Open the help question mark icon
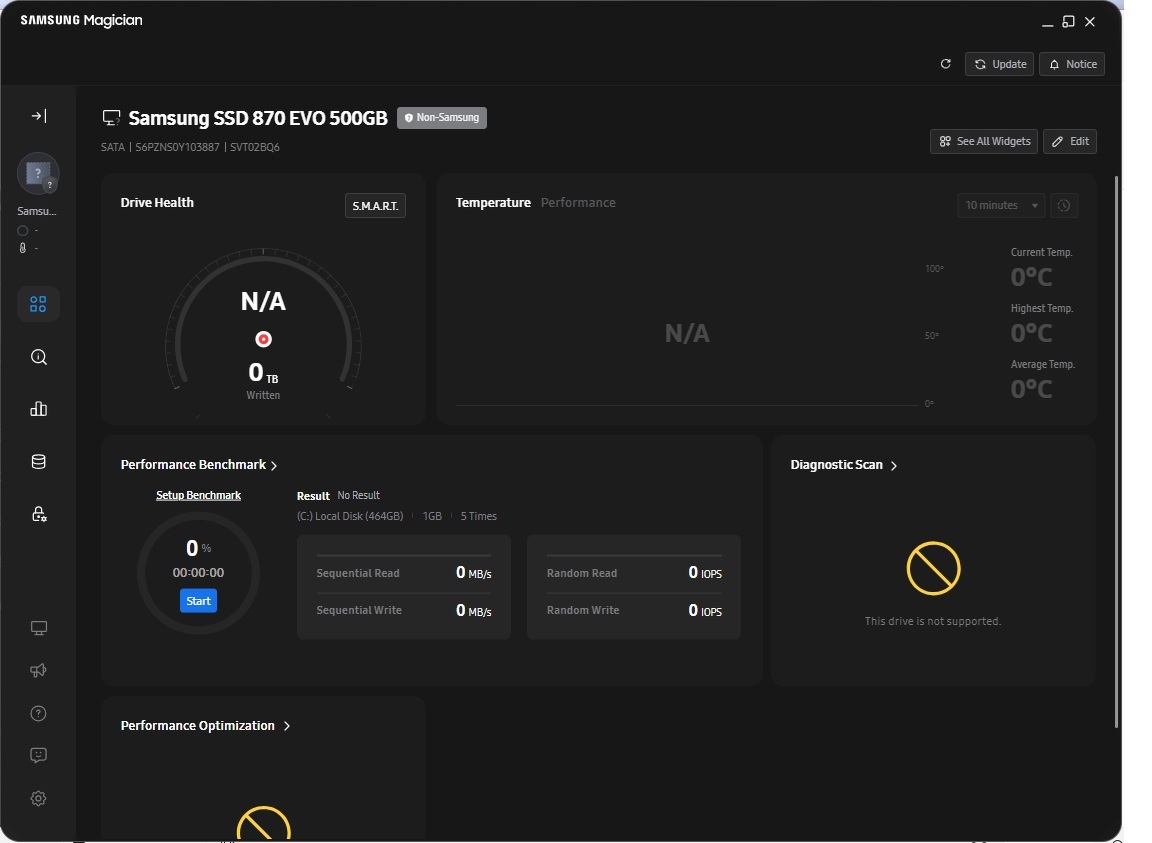This screenshot has height=843, width=1152. (39, 714)
